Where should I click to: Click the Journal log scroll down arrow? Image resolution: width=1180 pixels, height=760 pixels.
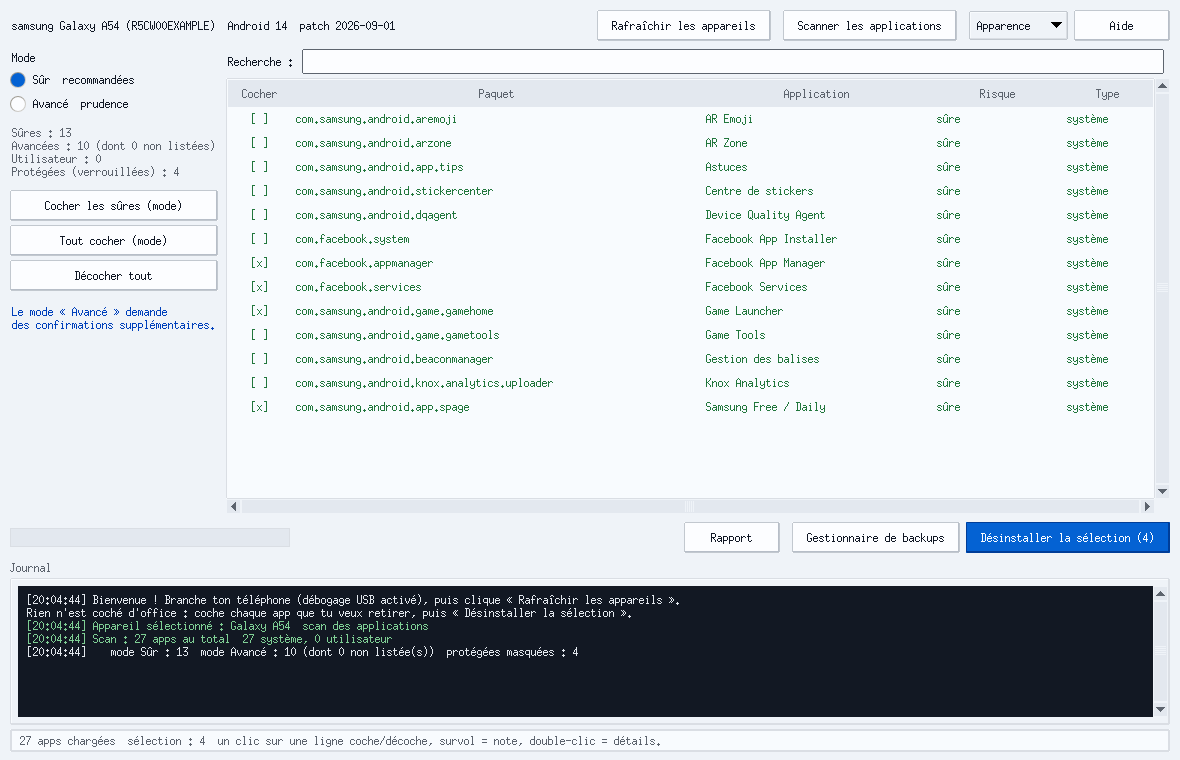pos(1160,710)
